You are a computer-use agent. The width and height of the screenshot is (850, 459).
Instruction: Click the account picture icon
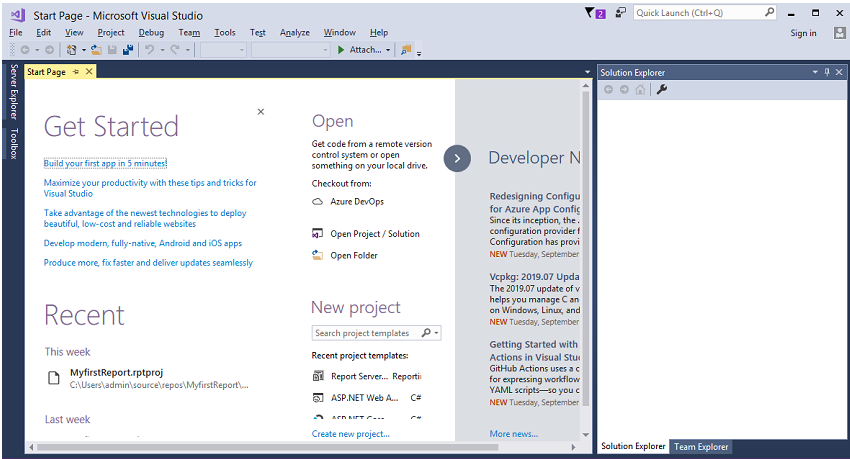click(838, 33)
